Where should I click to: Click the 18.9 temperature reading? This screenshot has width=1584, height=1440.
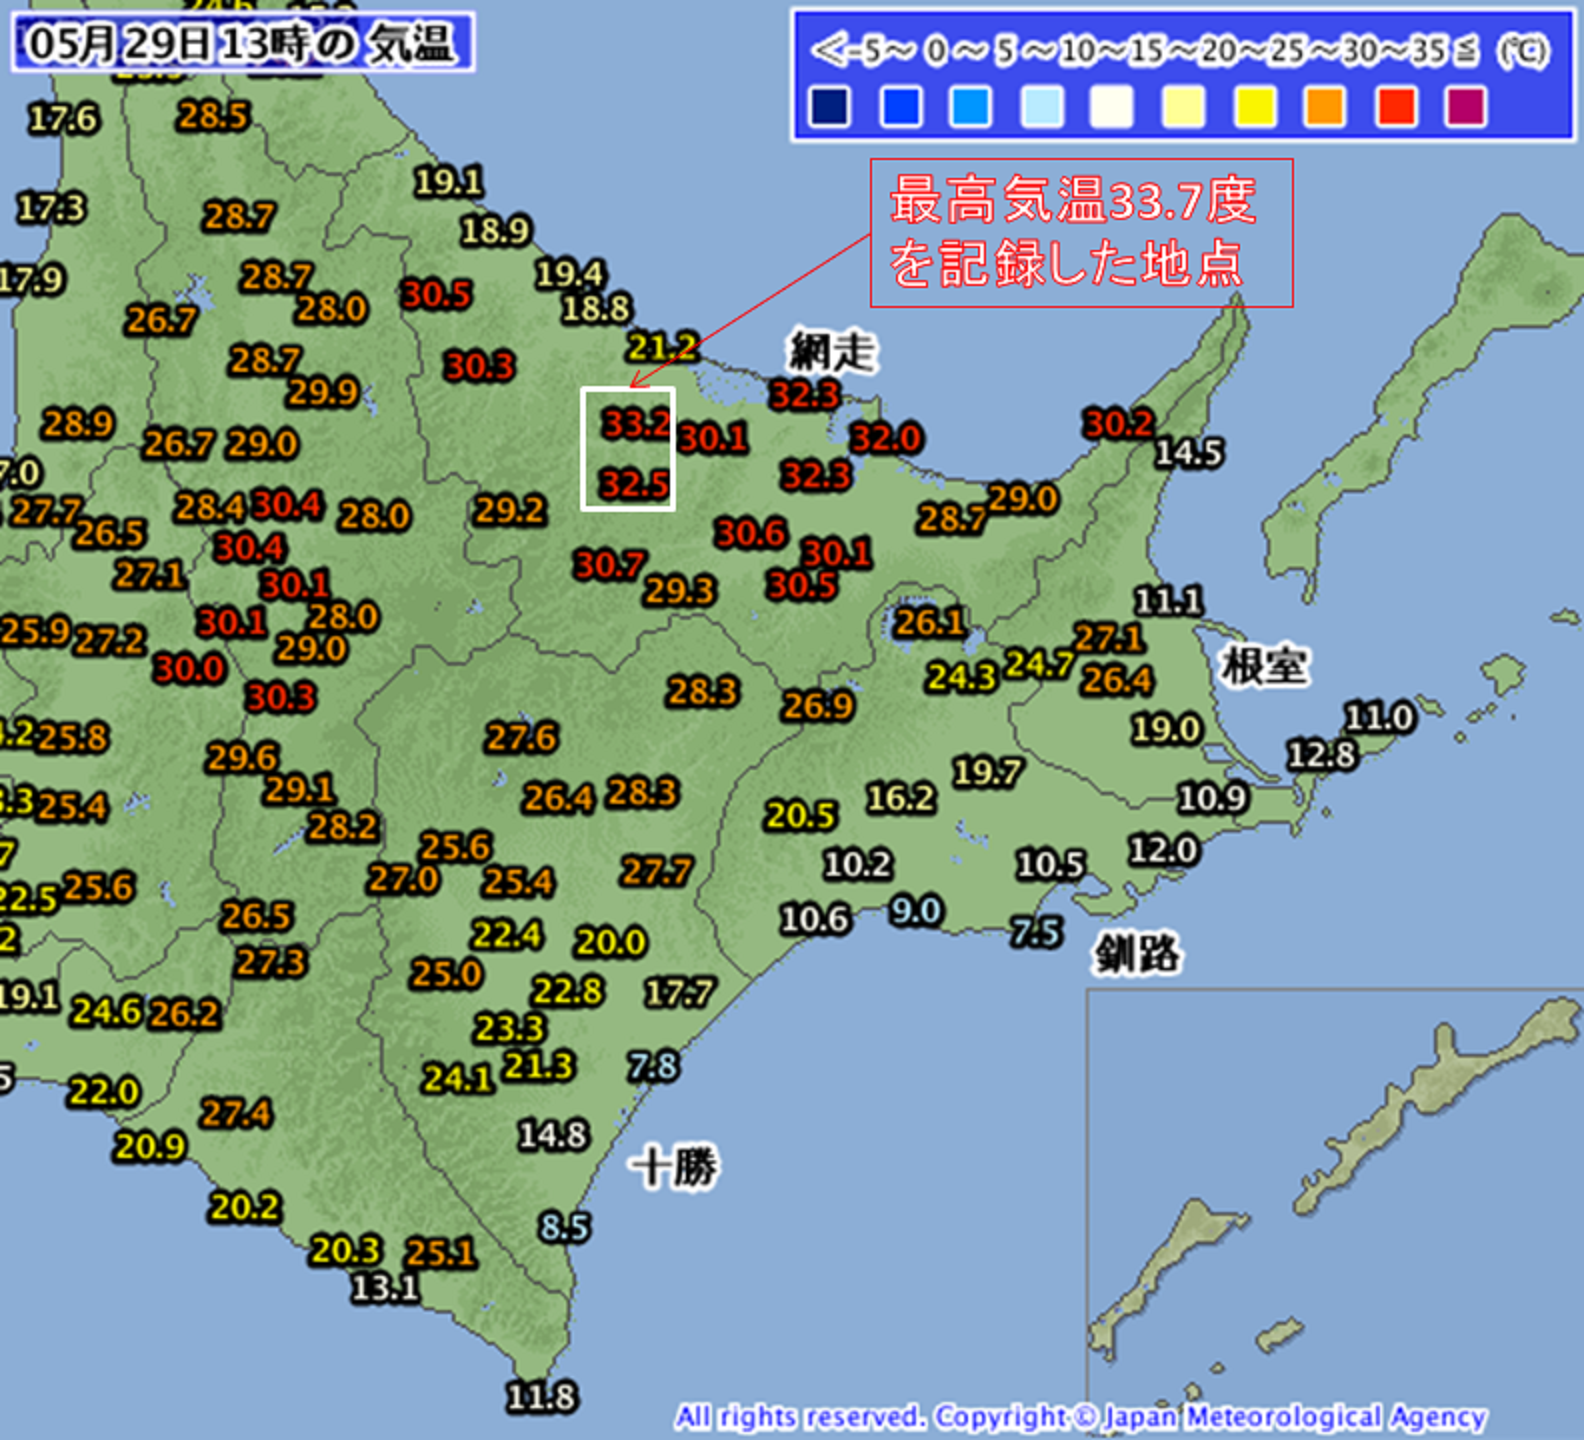pos(495,231)
